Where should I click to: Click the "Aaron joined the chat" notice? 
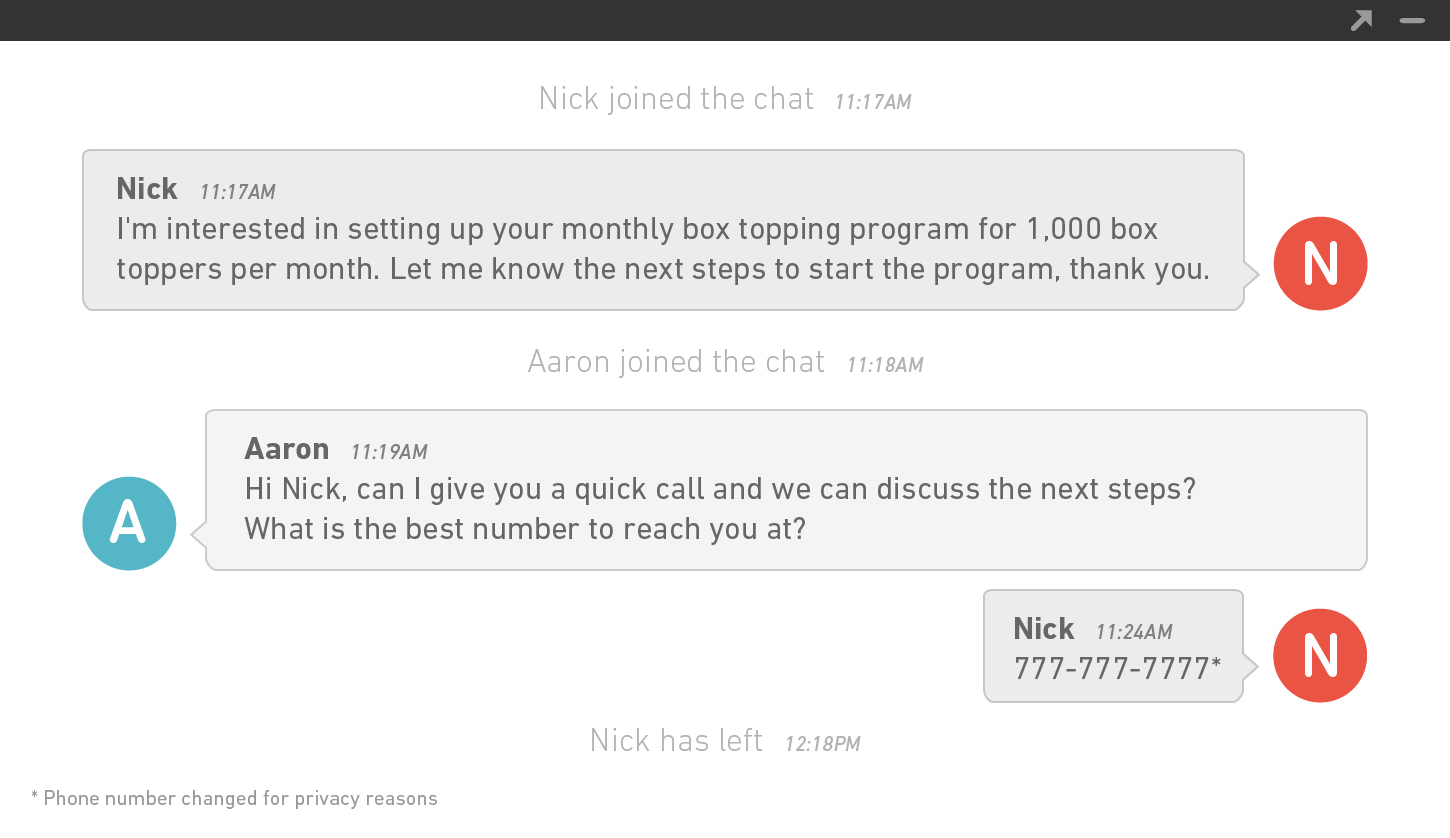(x=676, y=362)
